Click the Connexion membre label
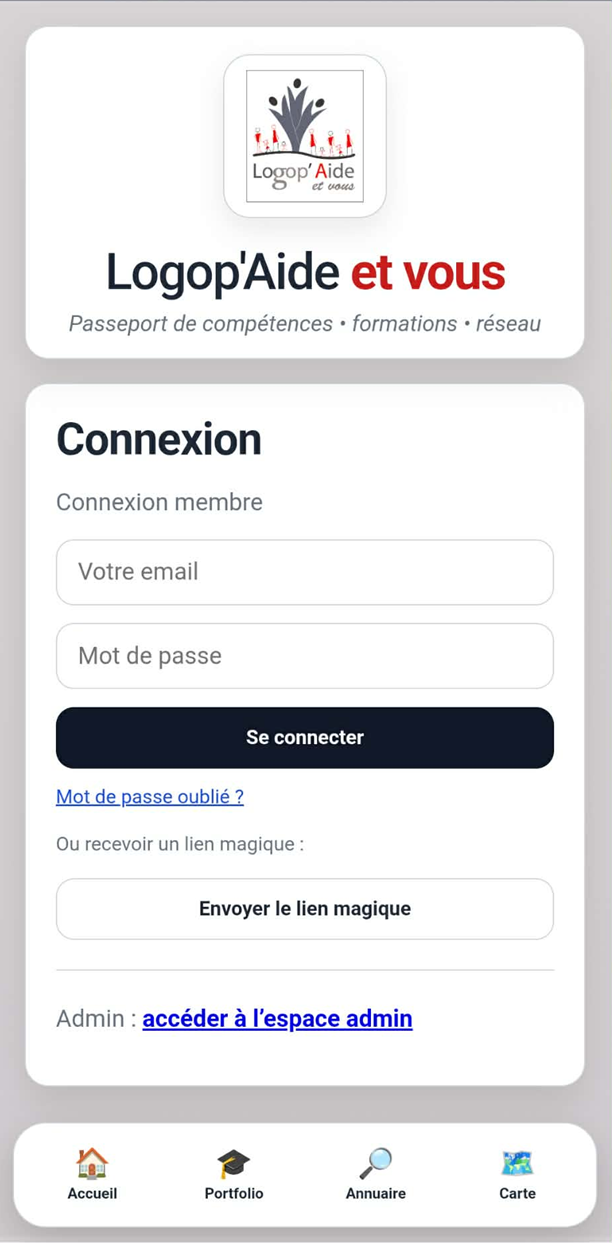 pos(159,502)
